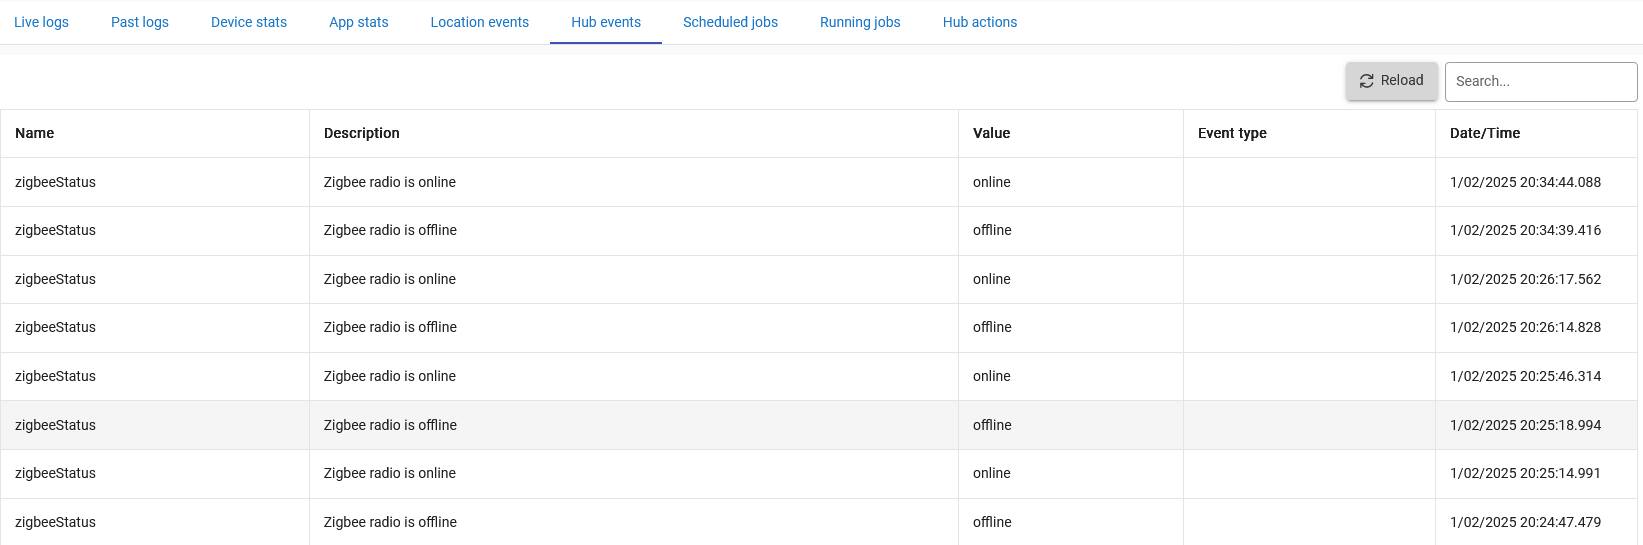Click the online value at 20:26:17.562
Image resolution: width=1643 pixels, height=545 pixels.
(992, 279)
